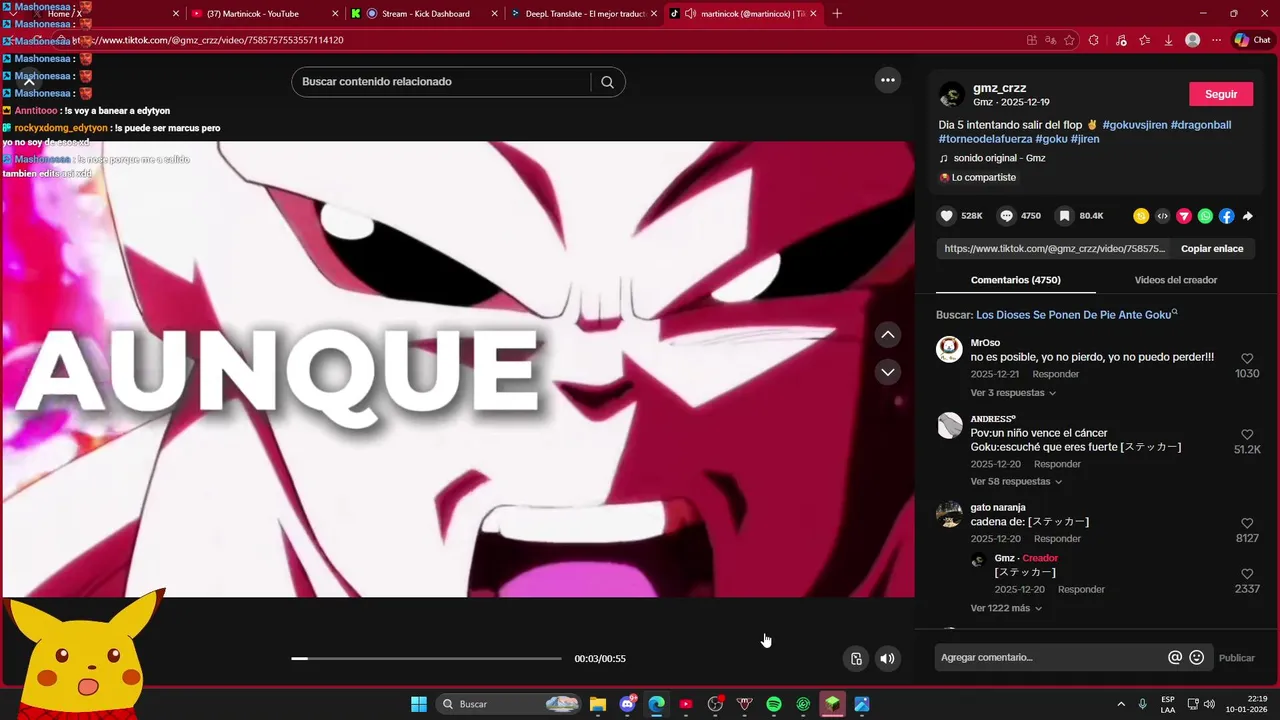This screenshot has width=1280, height=720.
Task: Add page to browser favorites star
Action: click(x=1070, y=40)
